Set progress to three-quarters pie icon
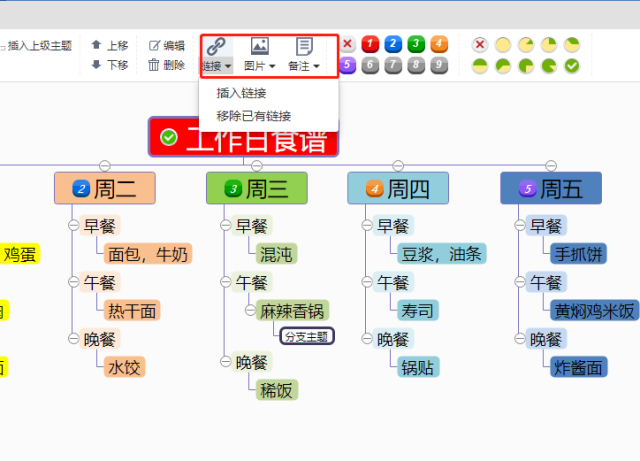This screenshot has width=640, height=461. tap(526, 66)
